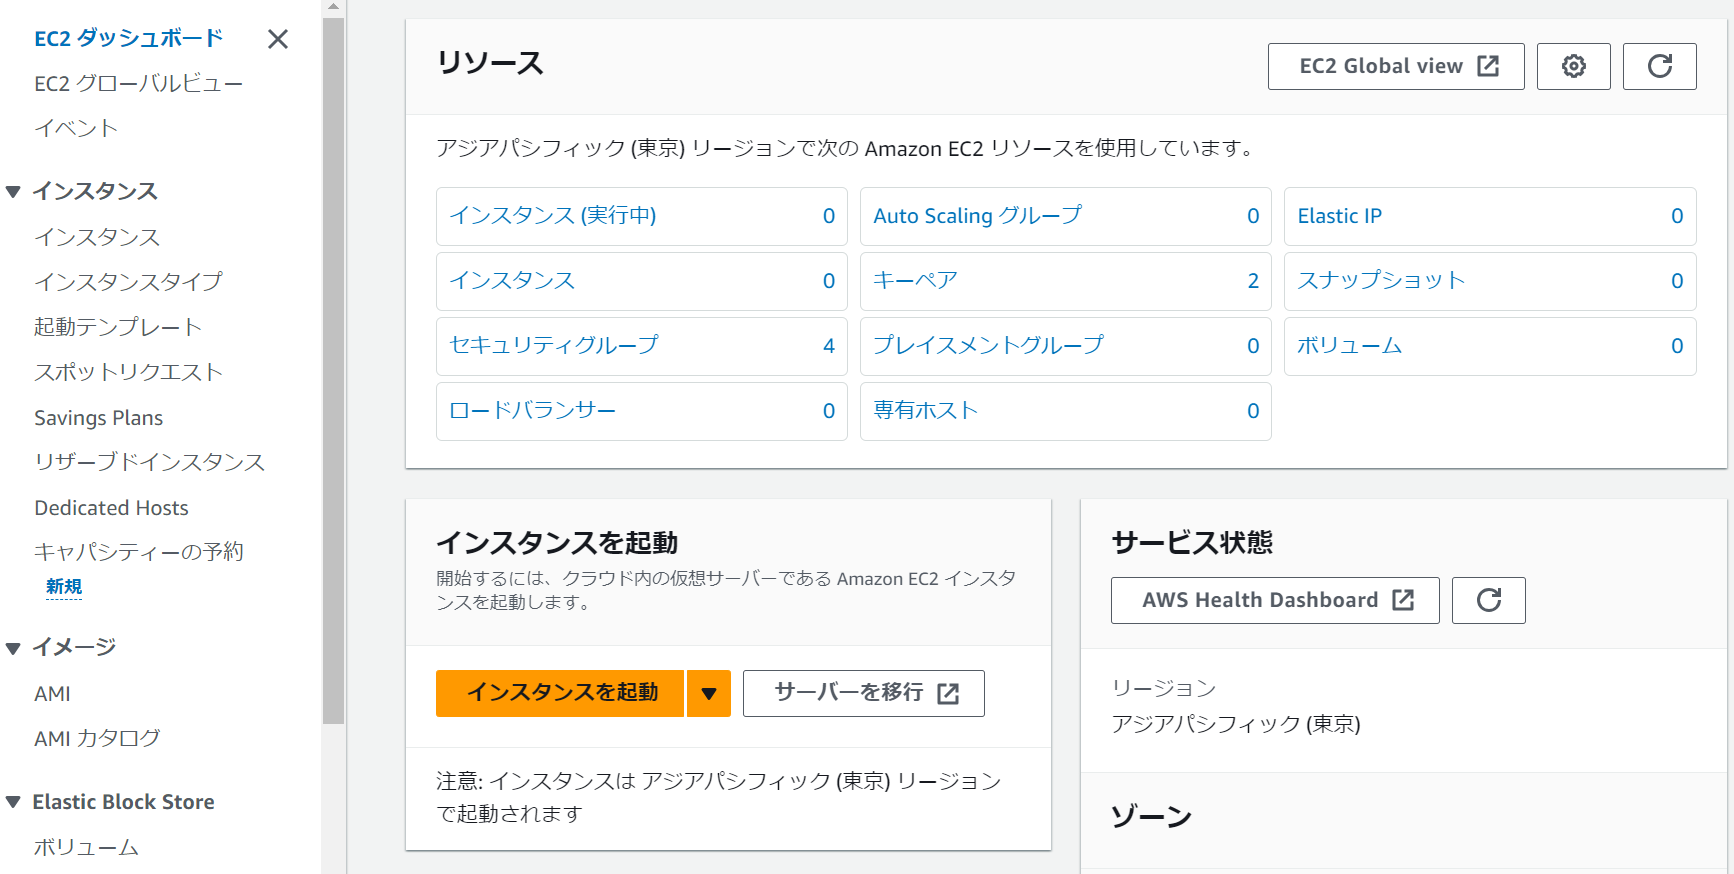Click the サーバーを移行 button

pos(864,693)
